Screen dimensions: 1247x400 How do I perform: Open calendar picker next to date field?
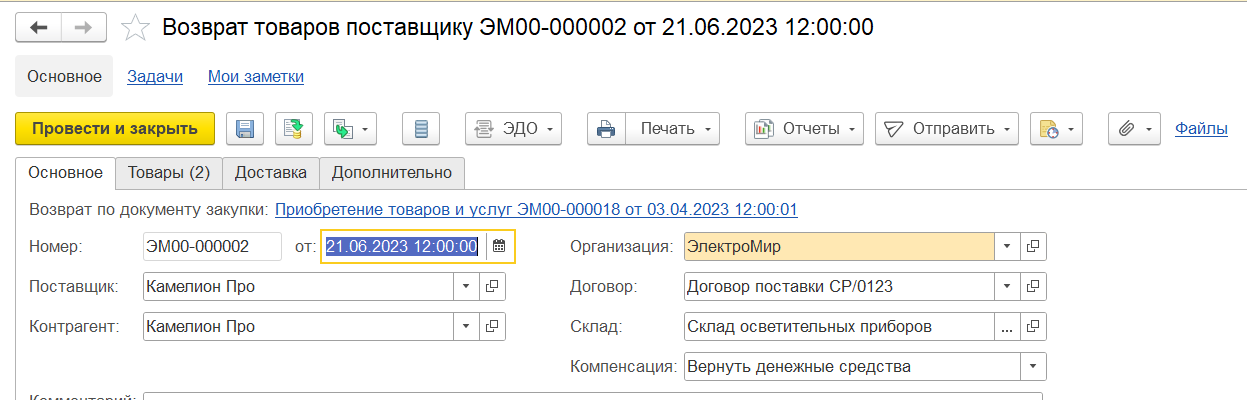click(x=499, y=246)
